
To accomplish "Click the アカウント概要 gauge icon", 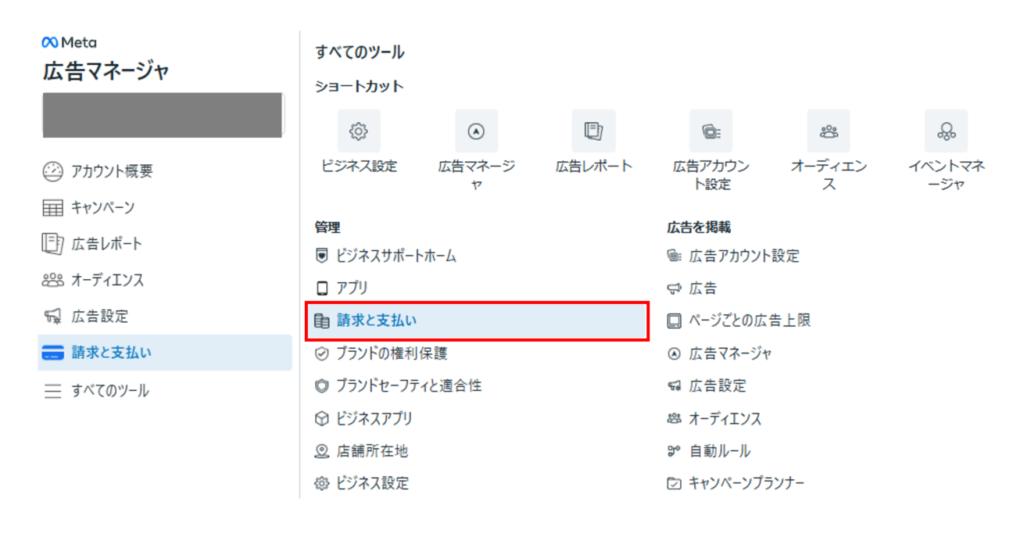I will [52, 171].
